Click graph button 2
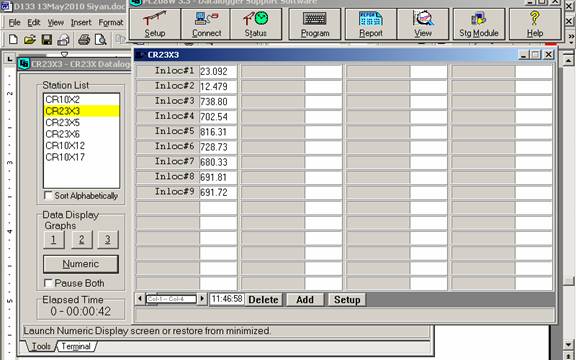576x360 pixels. (x=82, y=240)
